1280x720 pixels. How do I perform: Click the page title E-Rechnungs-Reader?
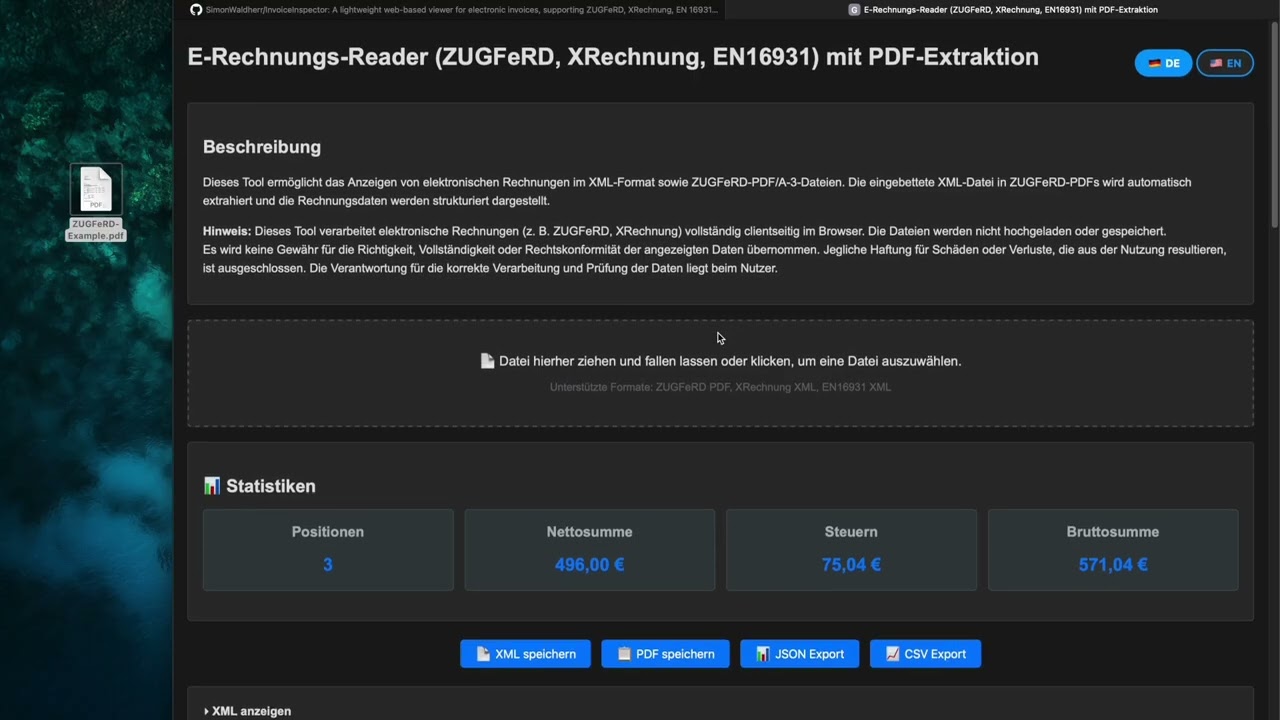click(613, 57)
